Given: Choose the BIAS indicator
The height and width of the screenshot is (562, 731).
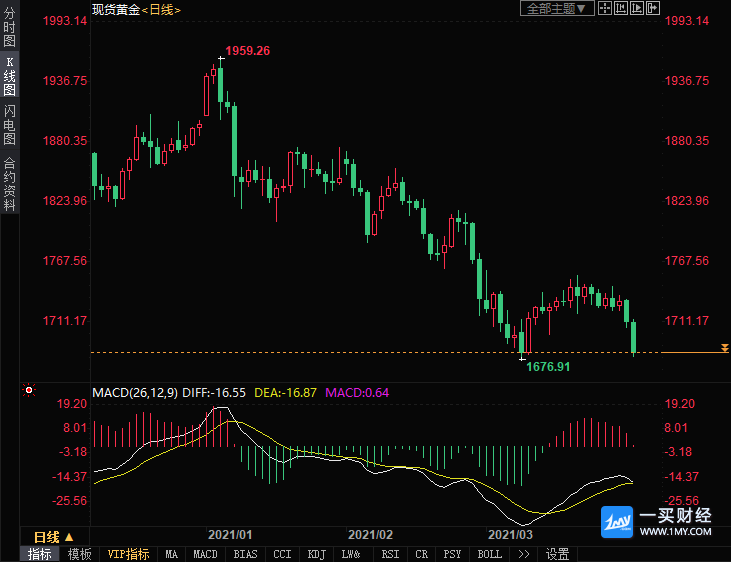Looking at the screenshot, I should point(245,554).
